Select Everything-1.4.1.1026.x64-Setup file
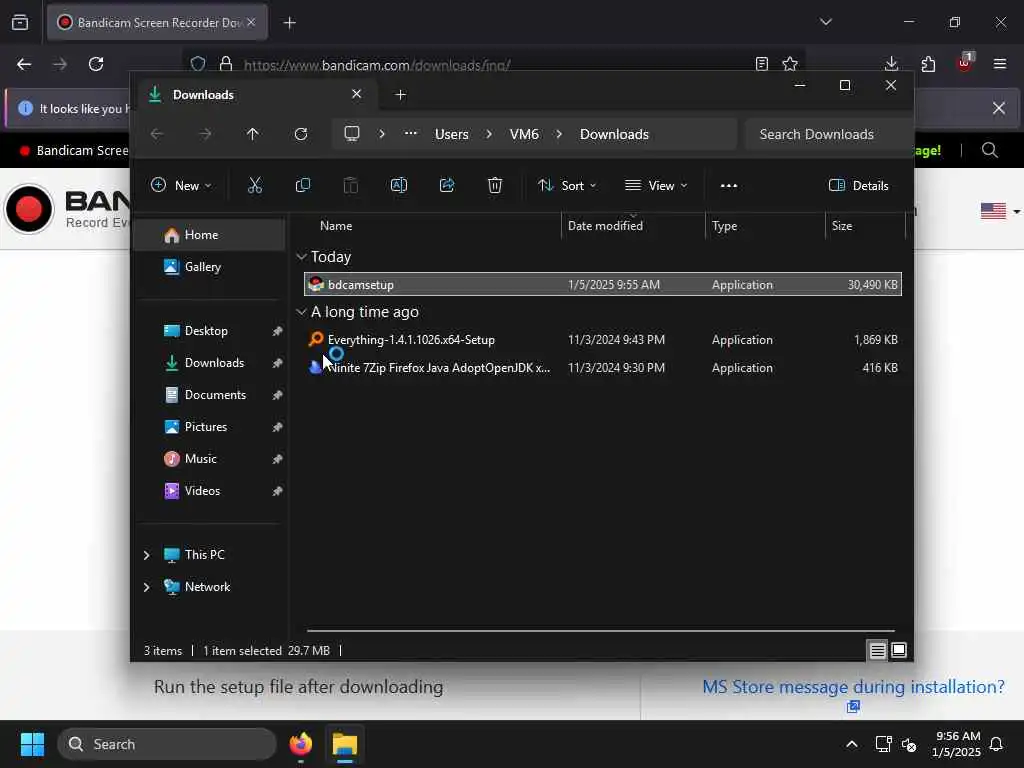This screenshot has height=768, width=1024. [602, 340]
